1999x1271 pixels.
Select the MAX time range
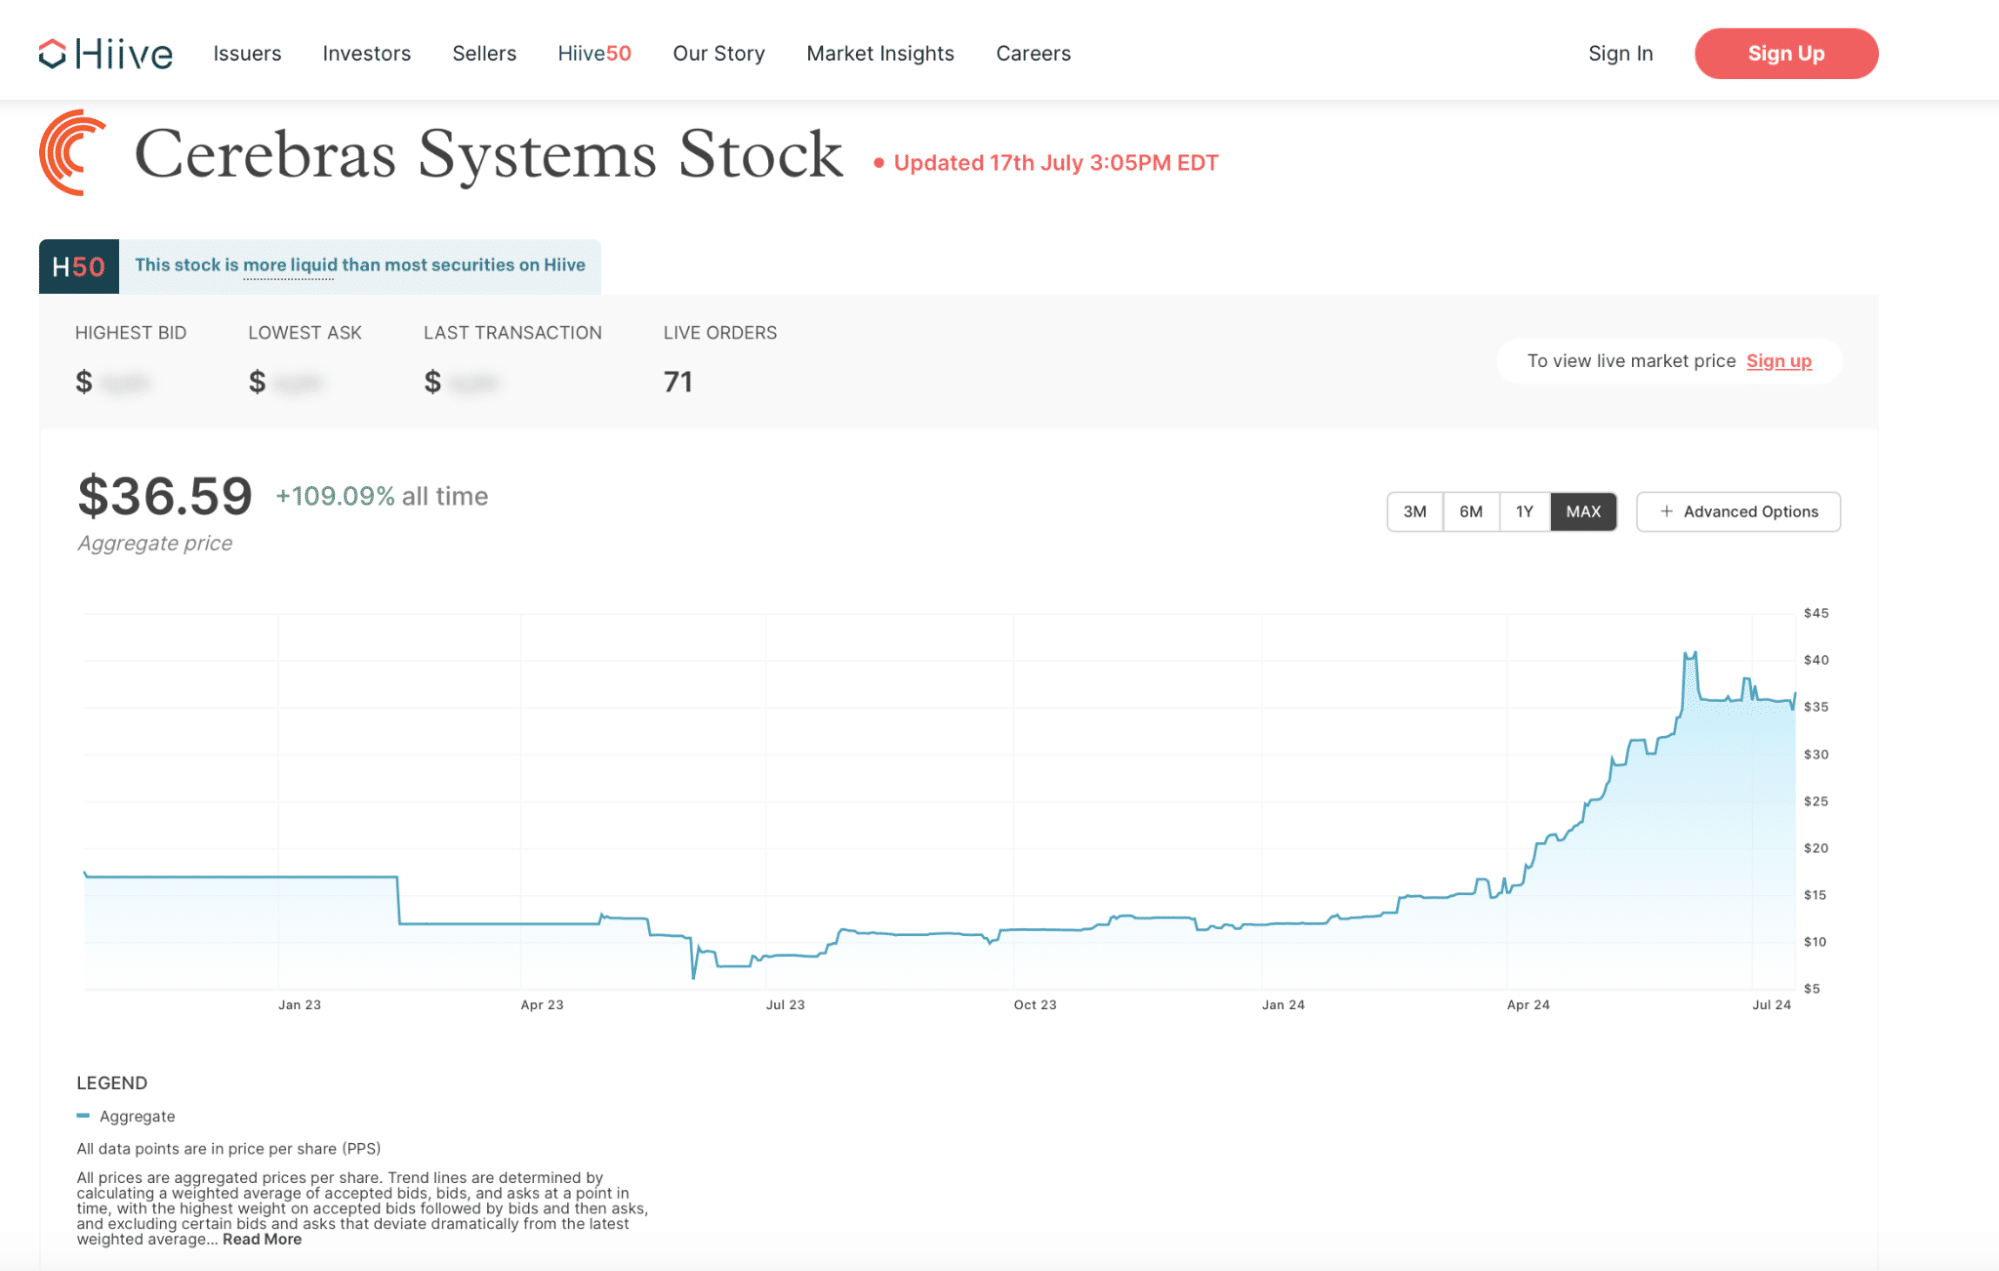click(1583, 511)
